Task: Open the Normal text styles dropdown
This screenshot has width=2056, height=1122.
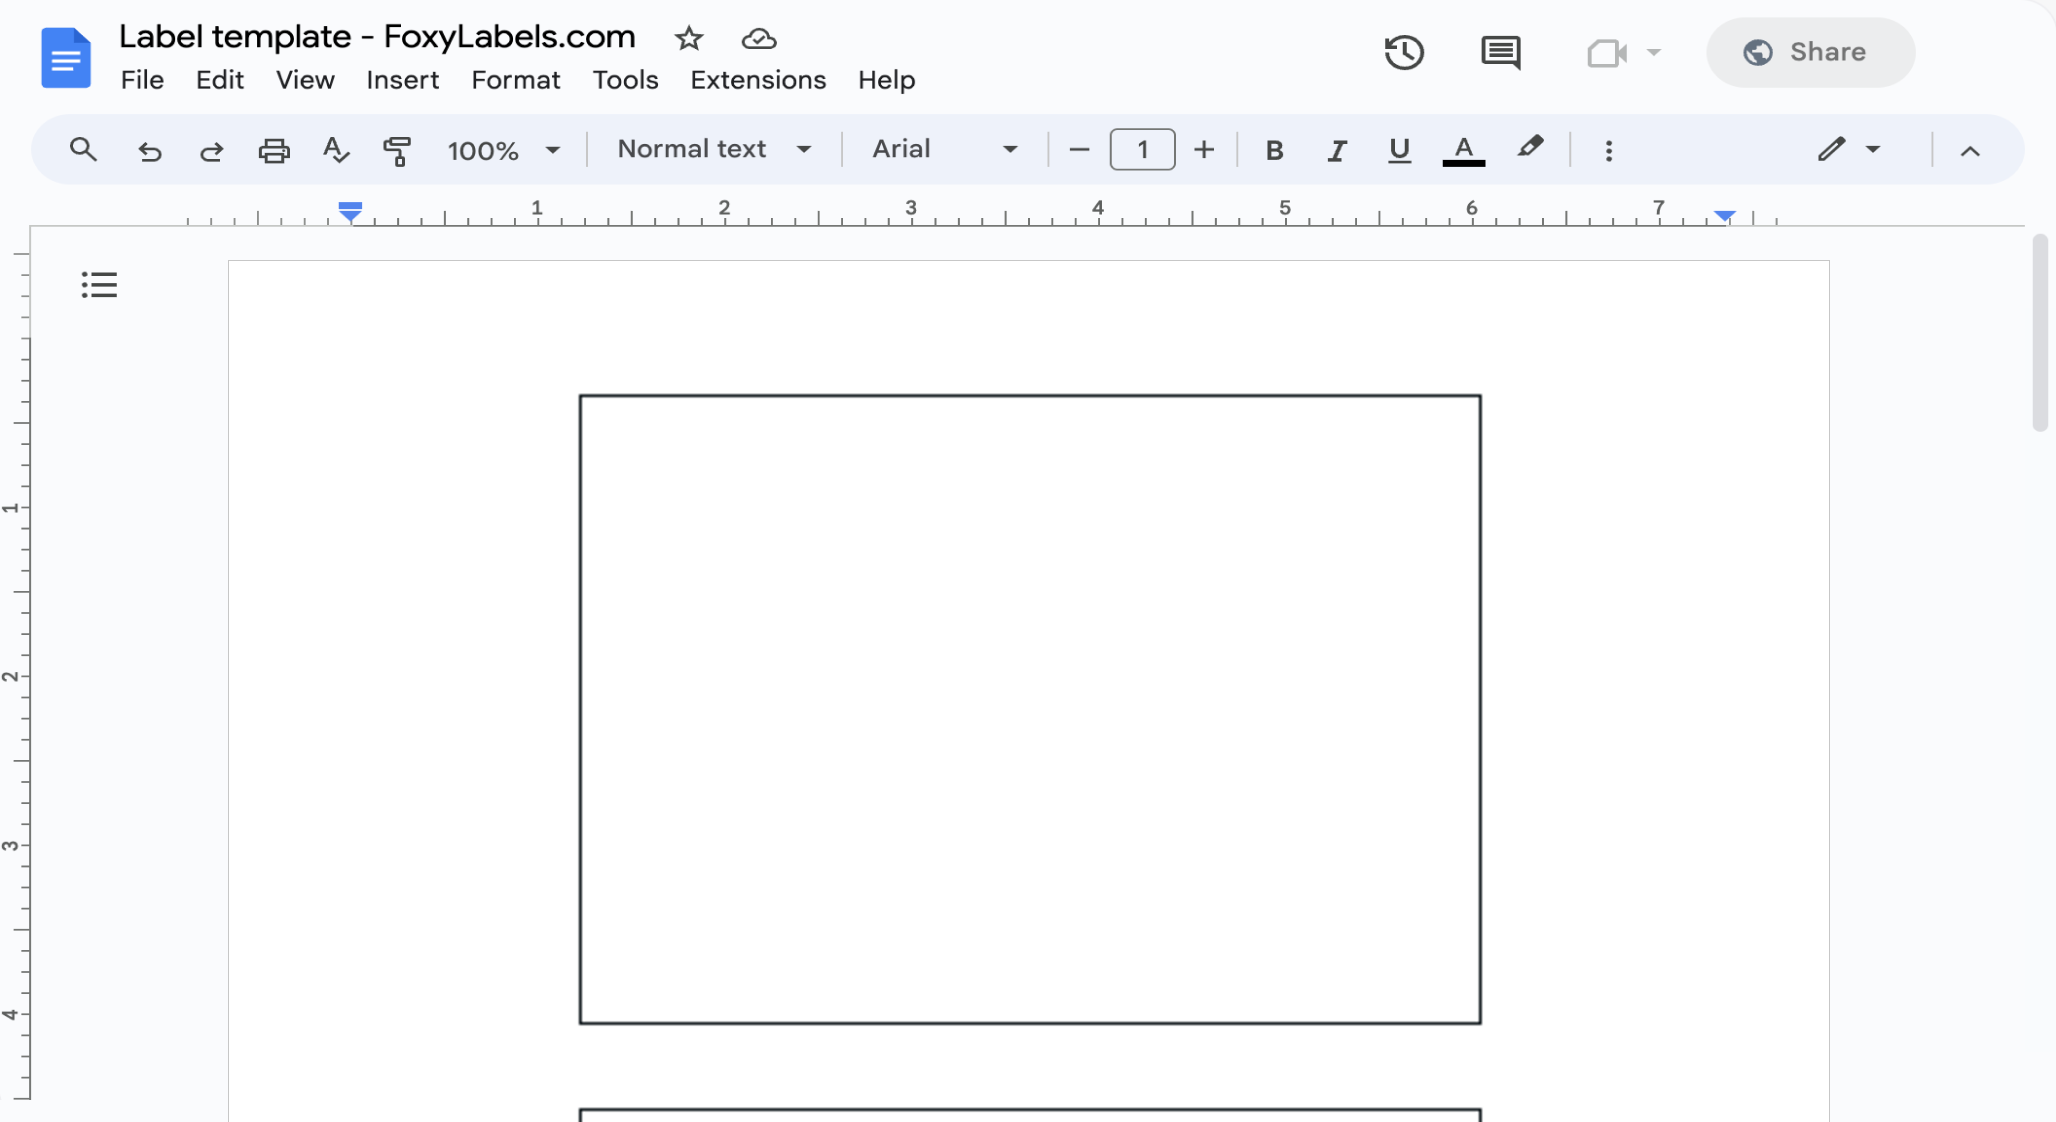Action: pos(712,149)
